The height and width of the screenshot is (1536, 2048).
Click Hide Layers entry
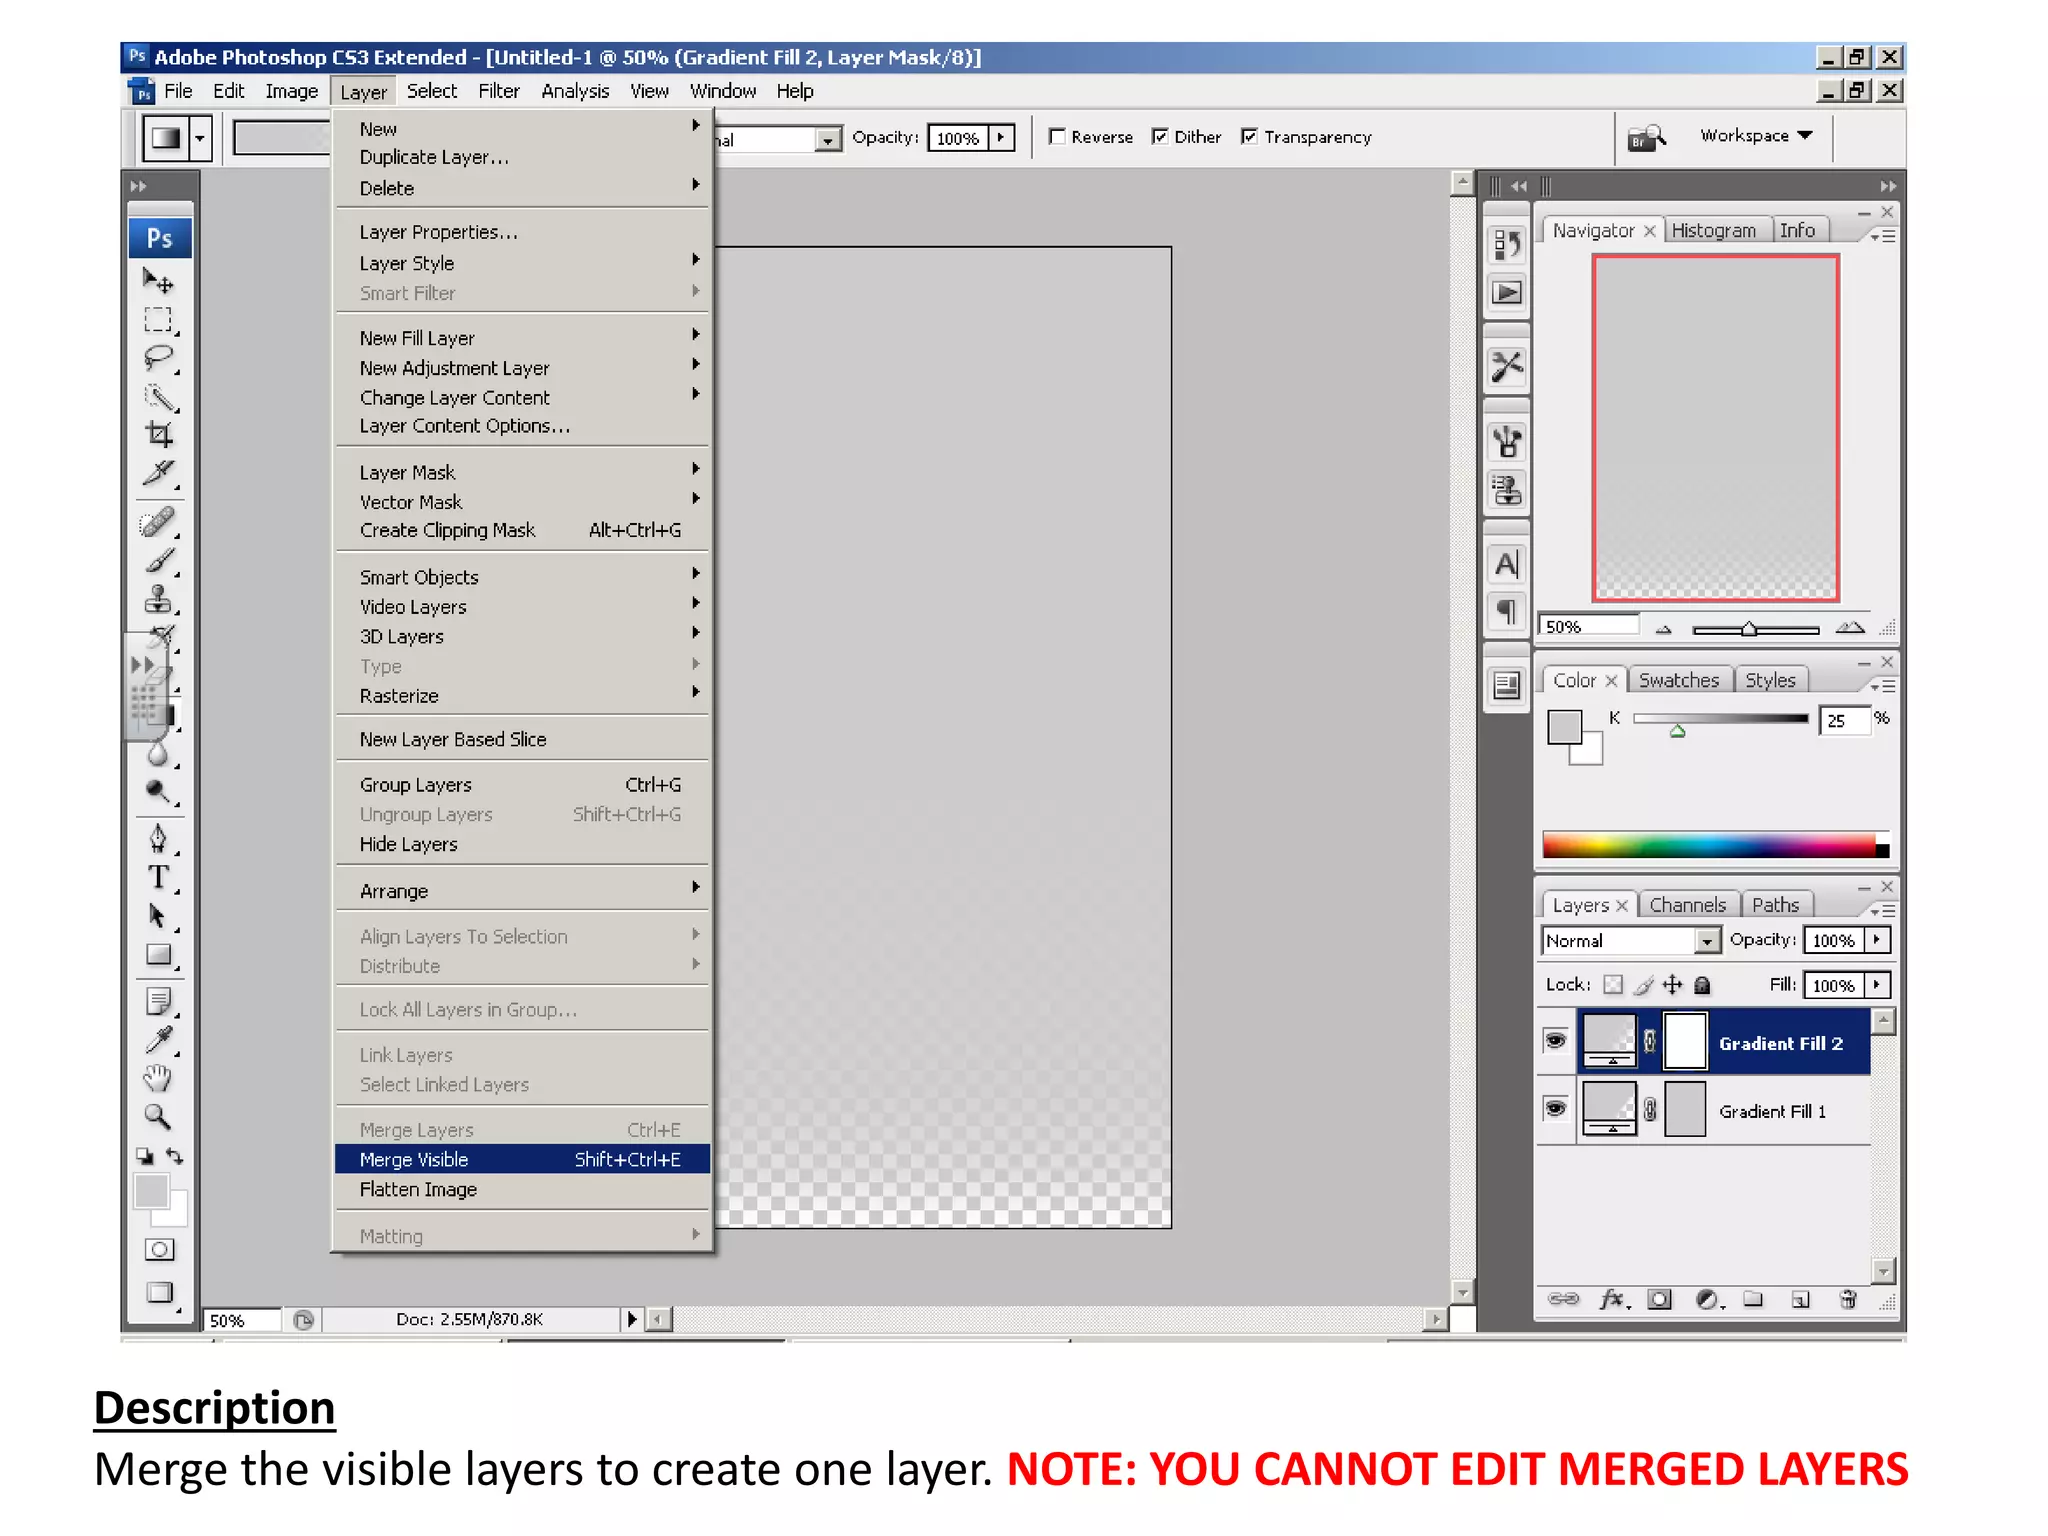(x=522, y=844)
